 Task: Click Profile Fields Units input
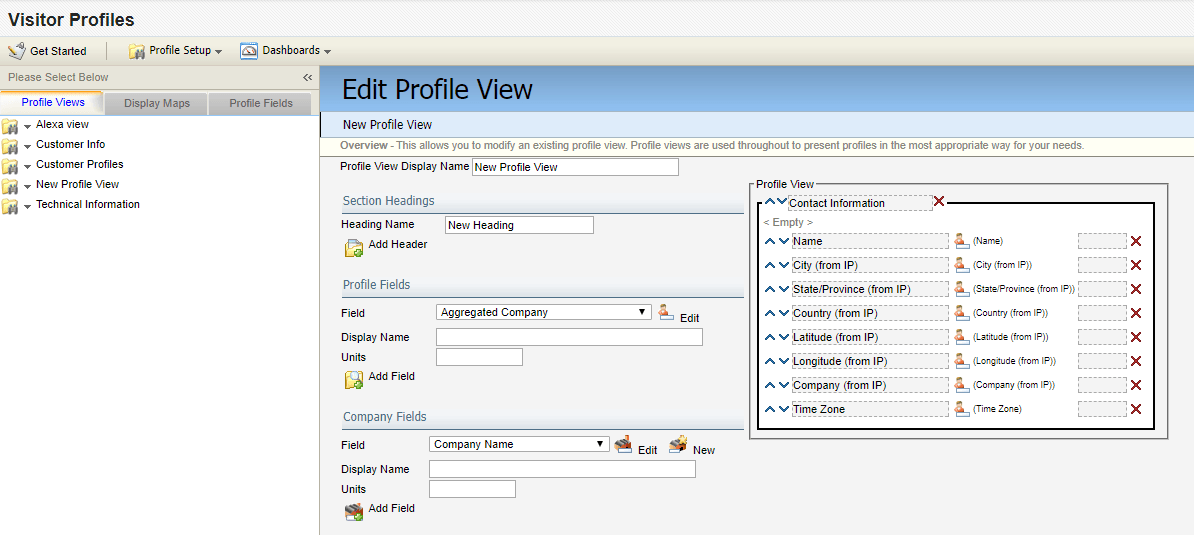click(479, 357)
